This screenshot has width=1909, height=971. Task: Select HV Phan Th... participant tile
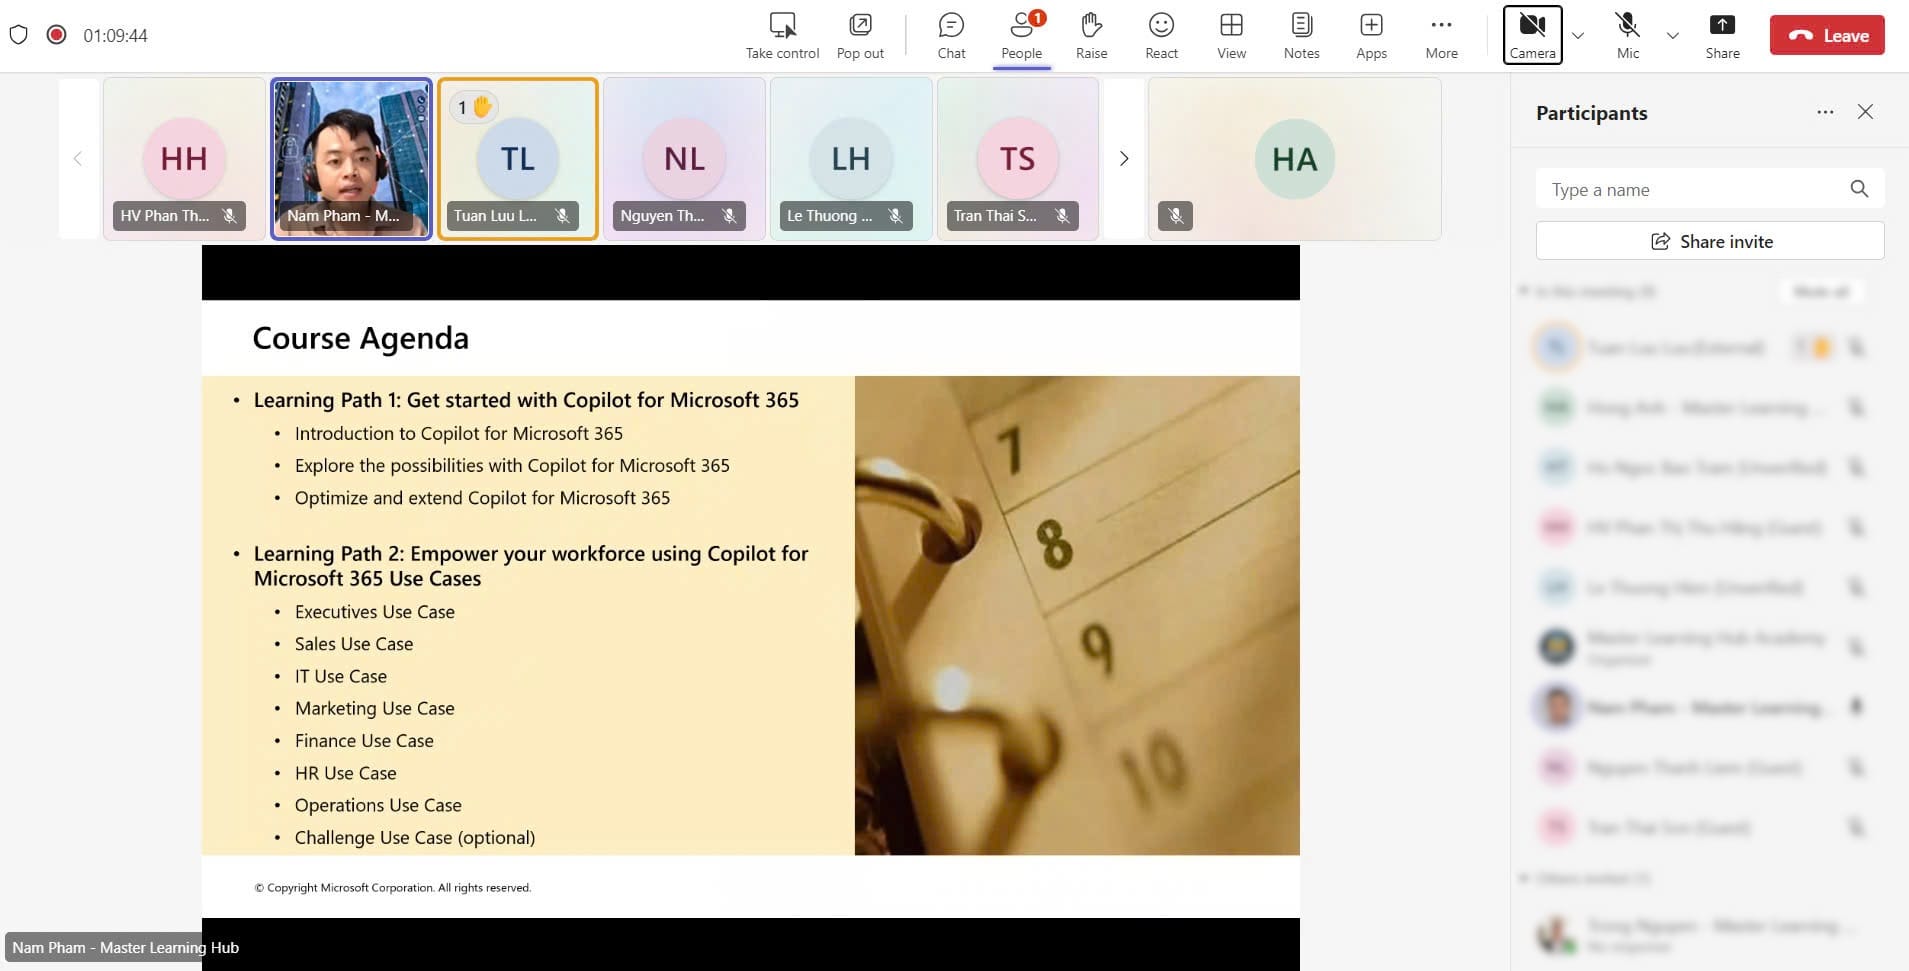click(x=184, y=159)
